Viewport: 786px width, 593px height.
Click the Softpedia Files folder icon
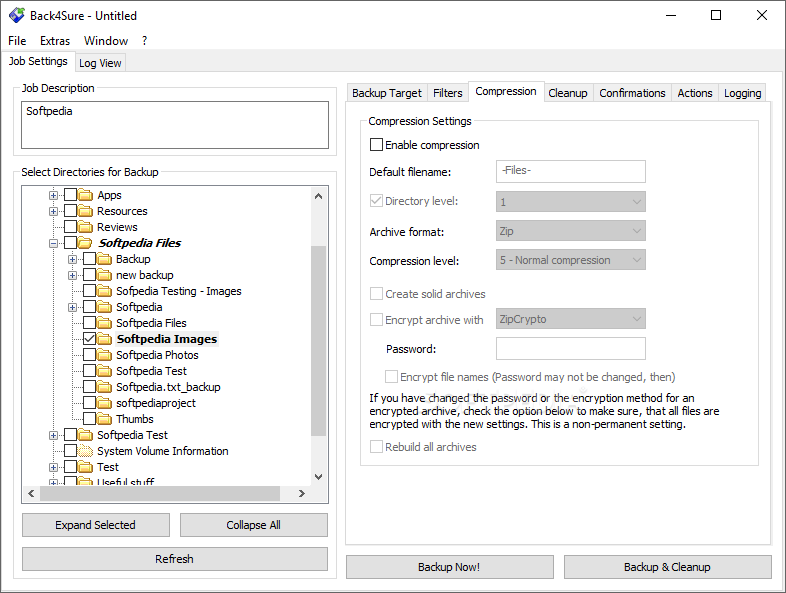click(x=85, y=243)
